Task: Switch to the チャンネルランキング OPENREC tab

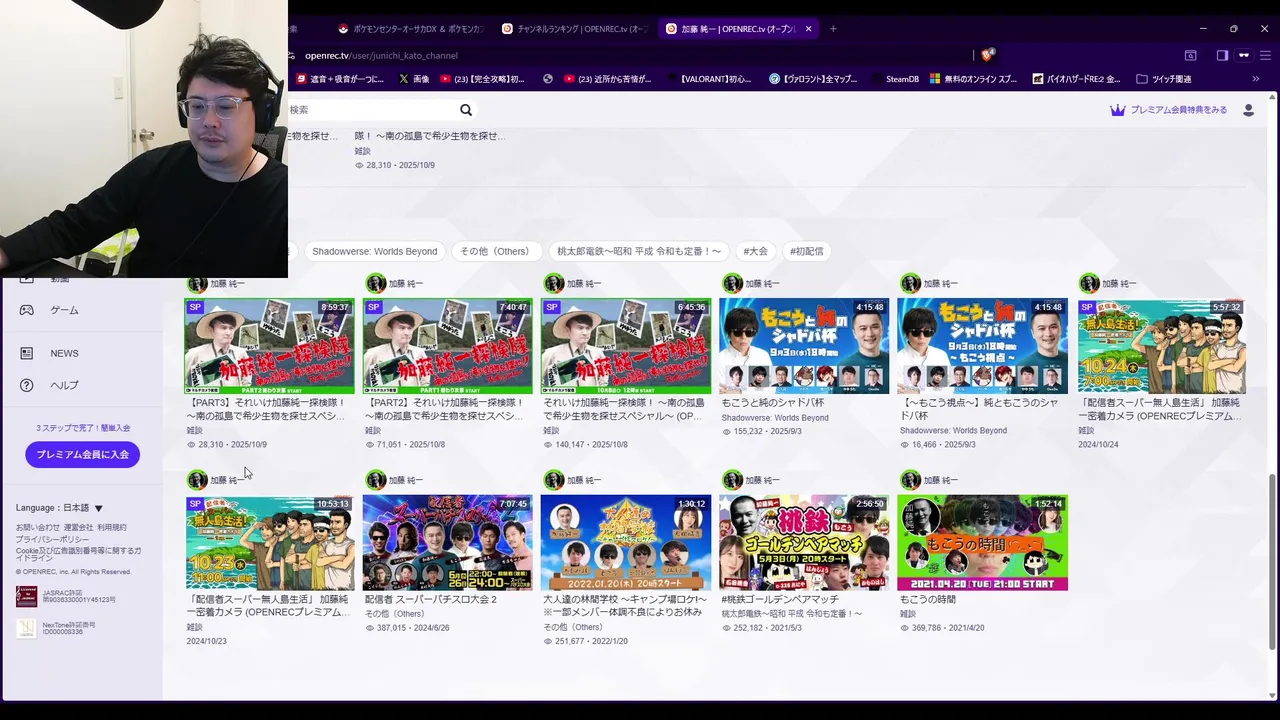Action: point(575,29)
